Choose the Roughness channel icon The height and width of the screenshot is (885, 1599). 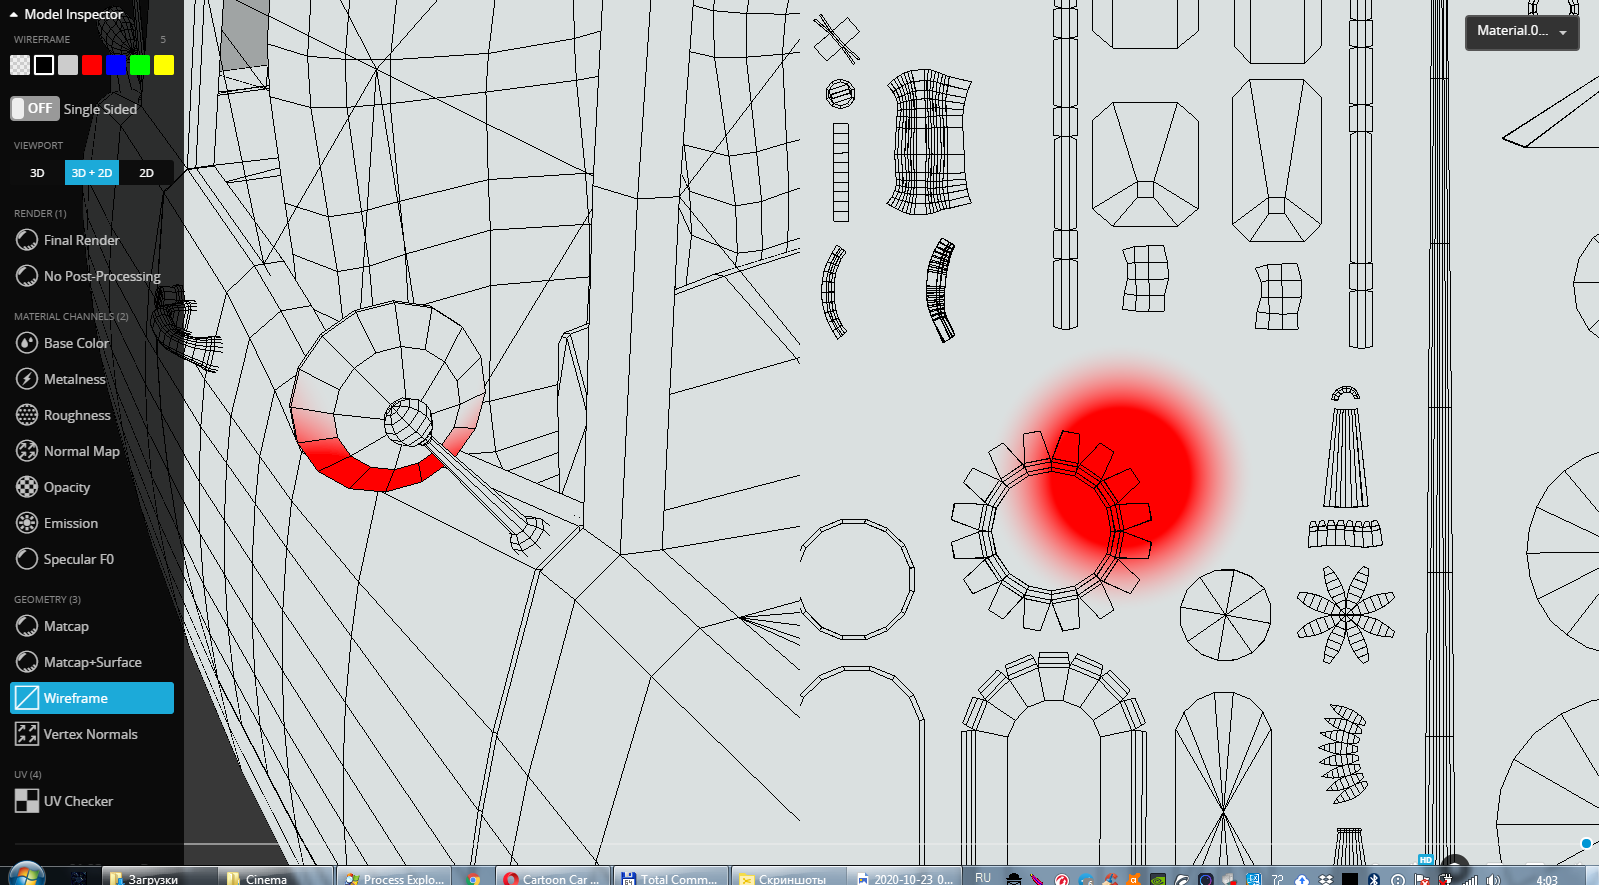coord(27,415)
